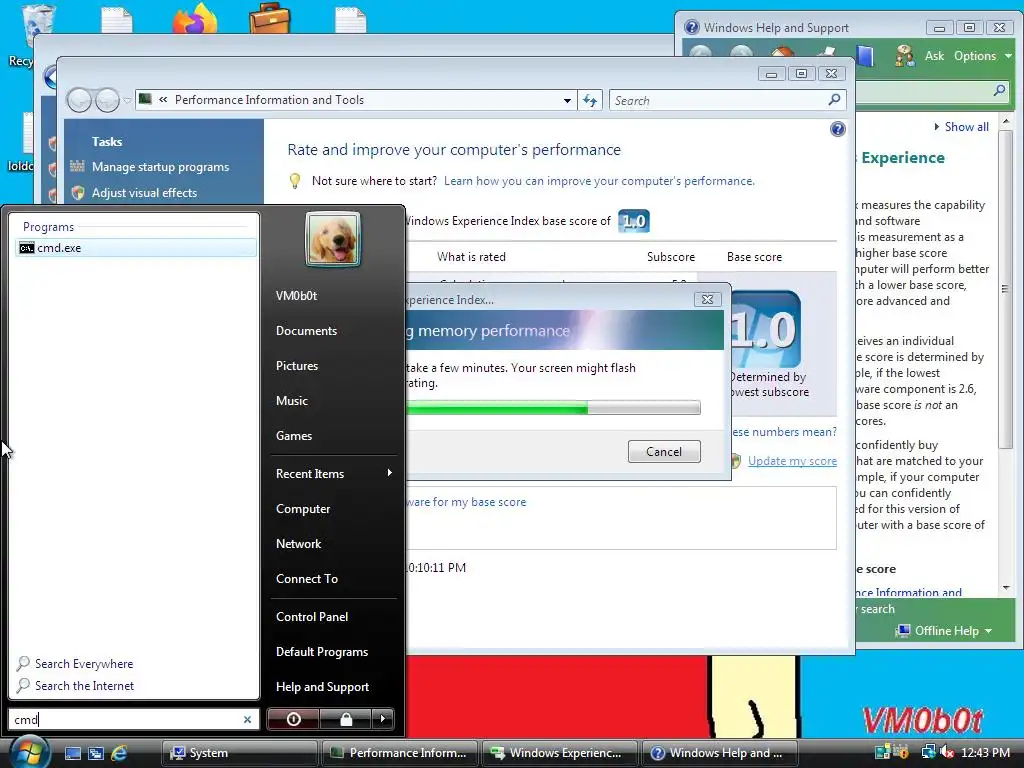Click the Start menu power button
The image size is (1024, 768).
pos(293,719)
